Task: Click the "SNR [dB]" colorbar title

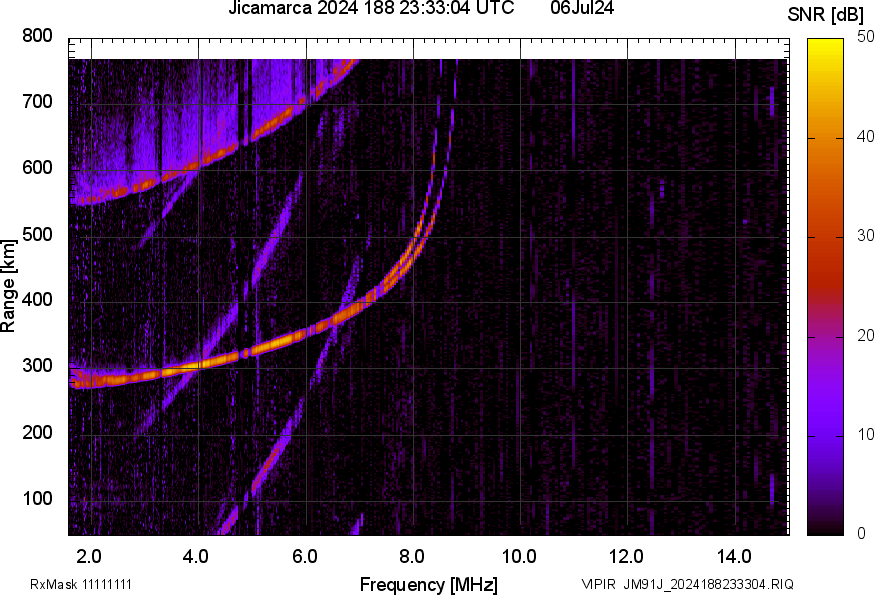Action: [x=826, y=15]
